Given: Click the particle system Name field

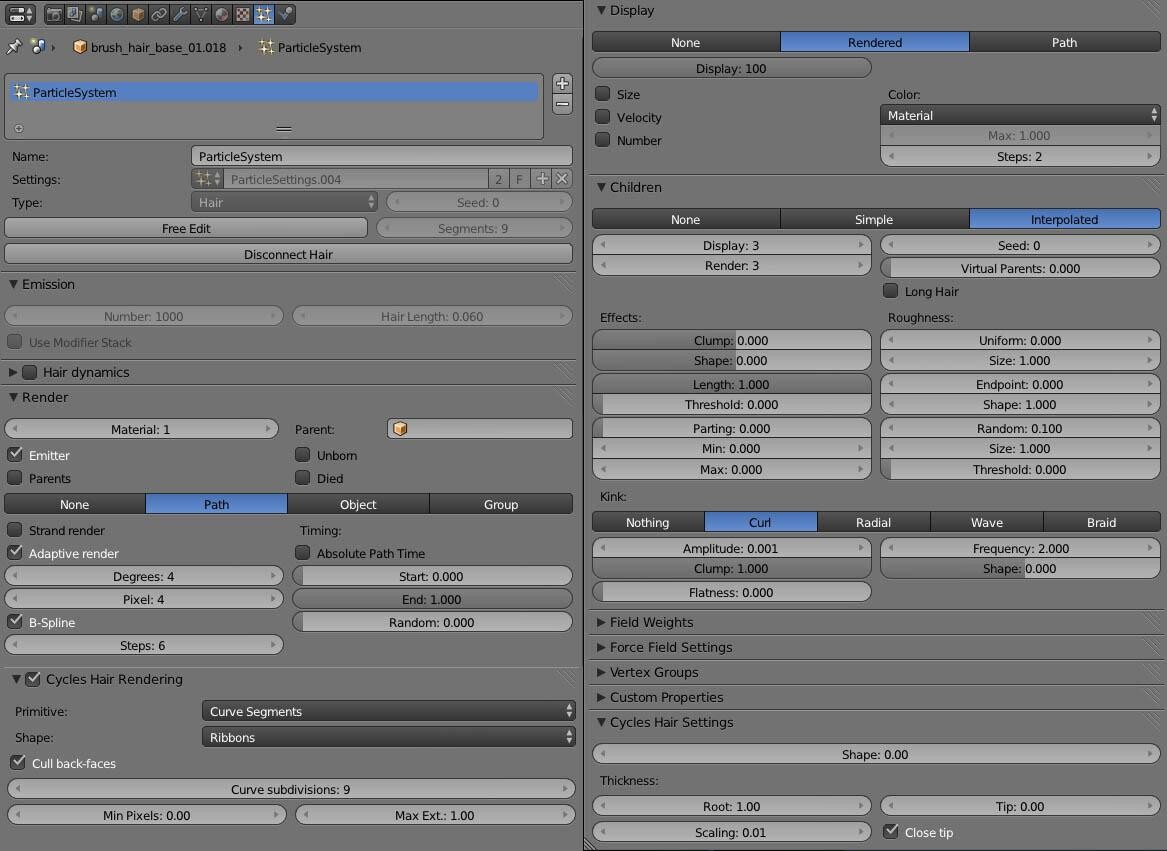Looking at the screenshot, I should click(382, 156).
